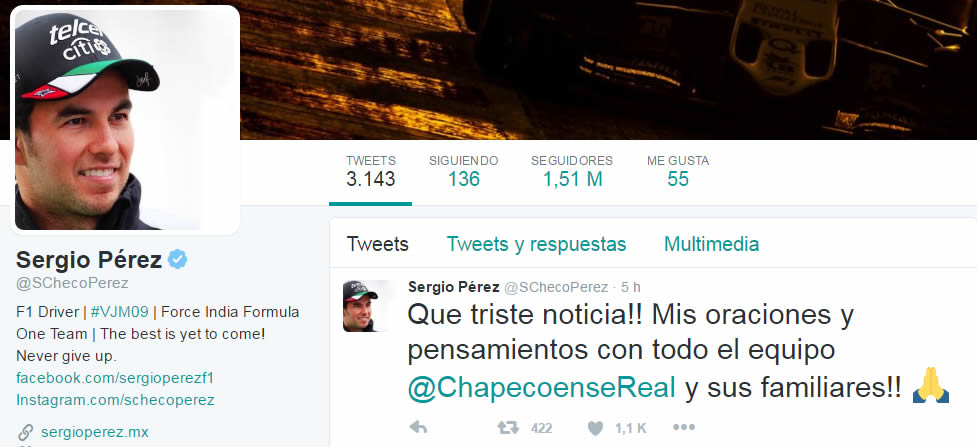Click the link chain icon beside sergioperez.mx
The image size is (977, 447).
[26, 432]
